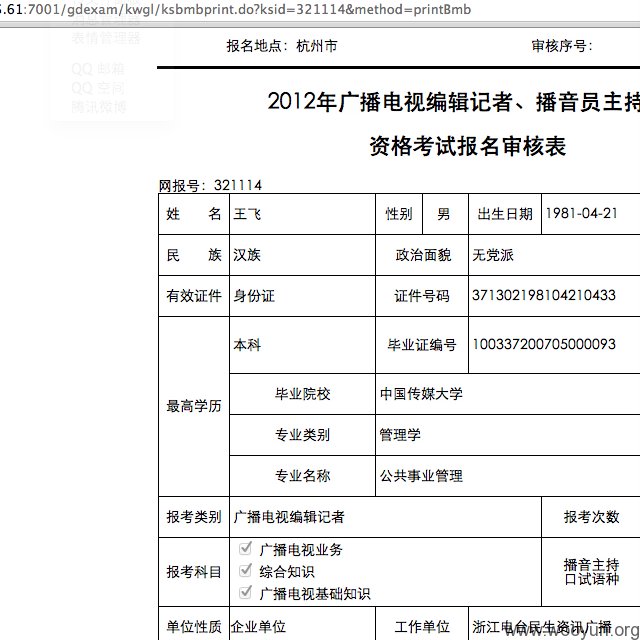Viewport: 640px width, 640px height.
Task: Toggle the 广播电视业务 checkbox
Action: [x=245, y=548]
